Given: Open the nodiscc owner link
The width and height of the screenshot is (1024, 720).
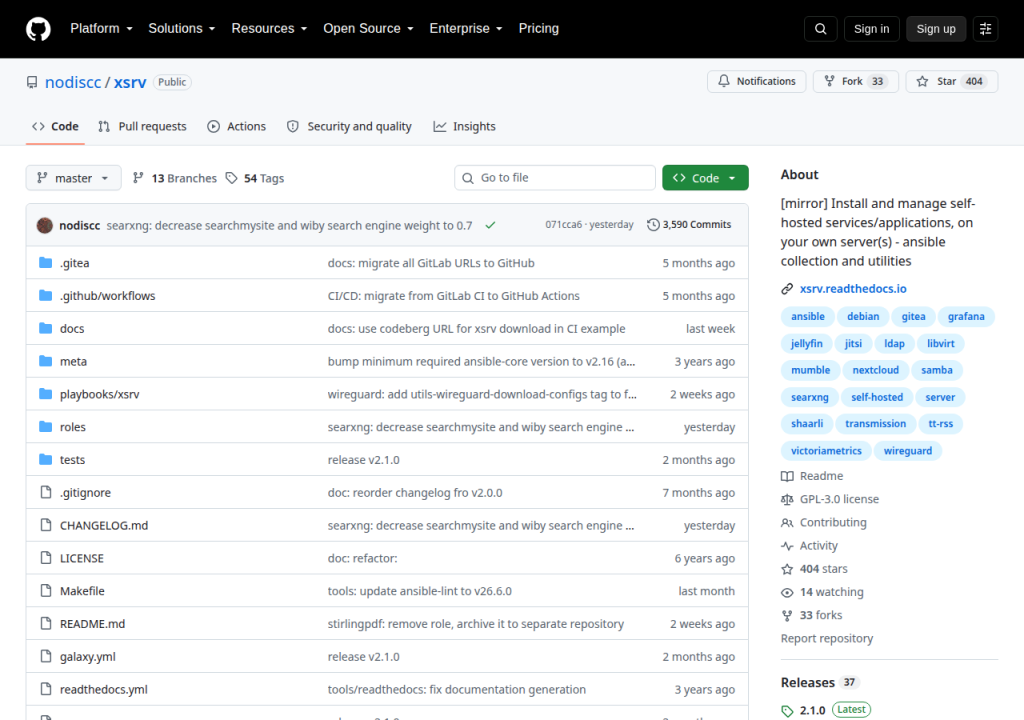Looking at the screenshot, I should point(73,82).
